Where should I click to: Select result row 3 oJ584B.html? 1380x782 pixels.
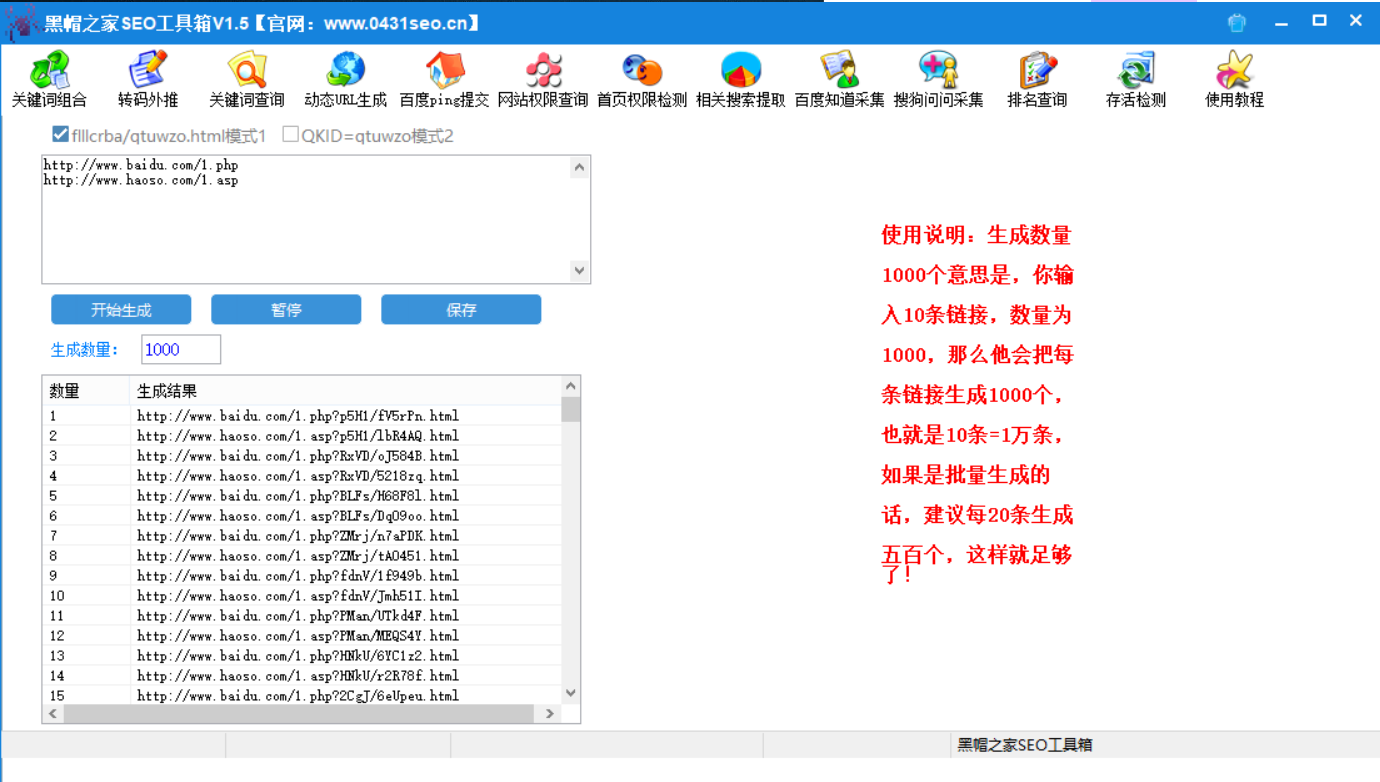302,456
